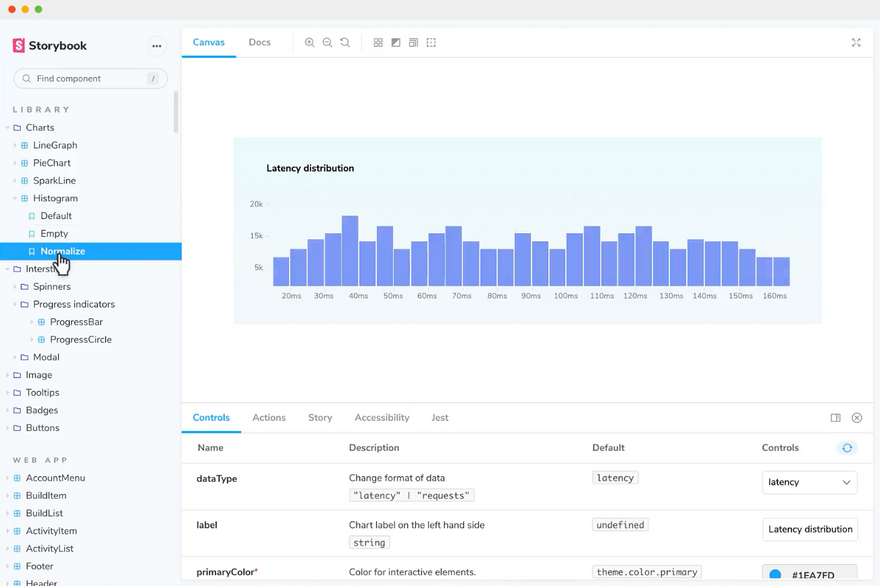Toggle the grid view toolbar icon

378,43
